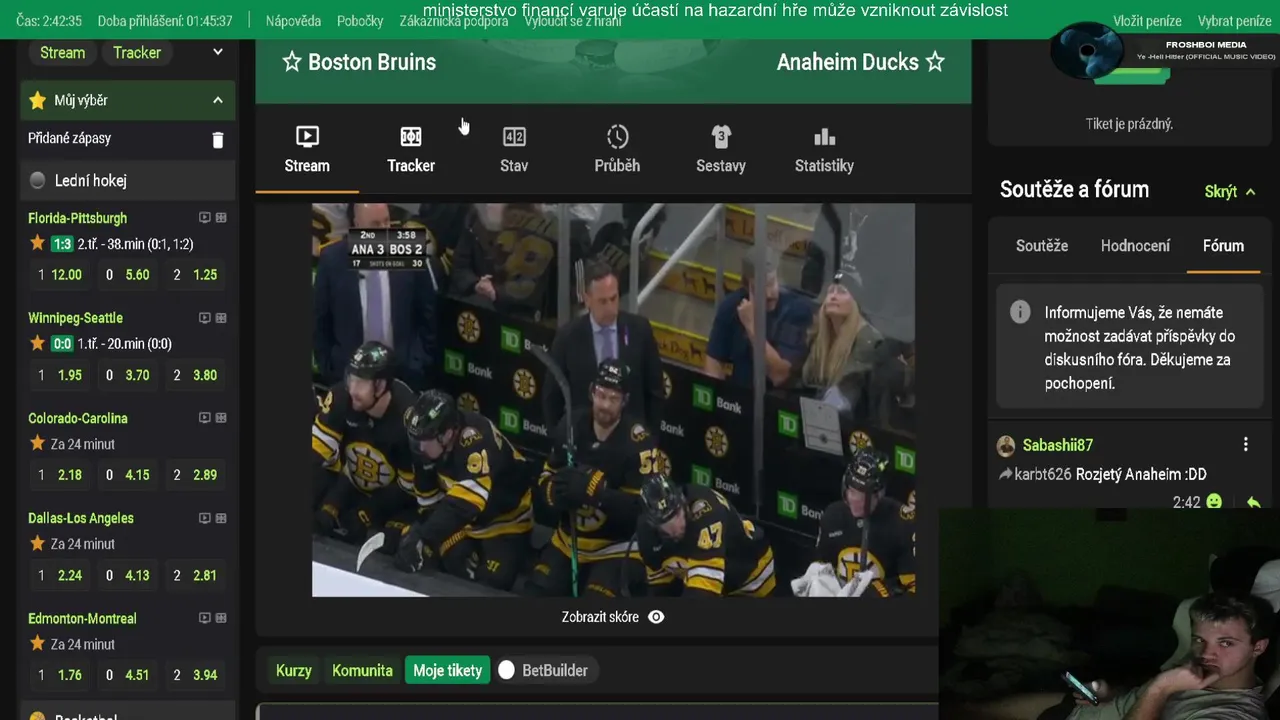Bet 1.76 on Edmonton to win

pos(58,675)
